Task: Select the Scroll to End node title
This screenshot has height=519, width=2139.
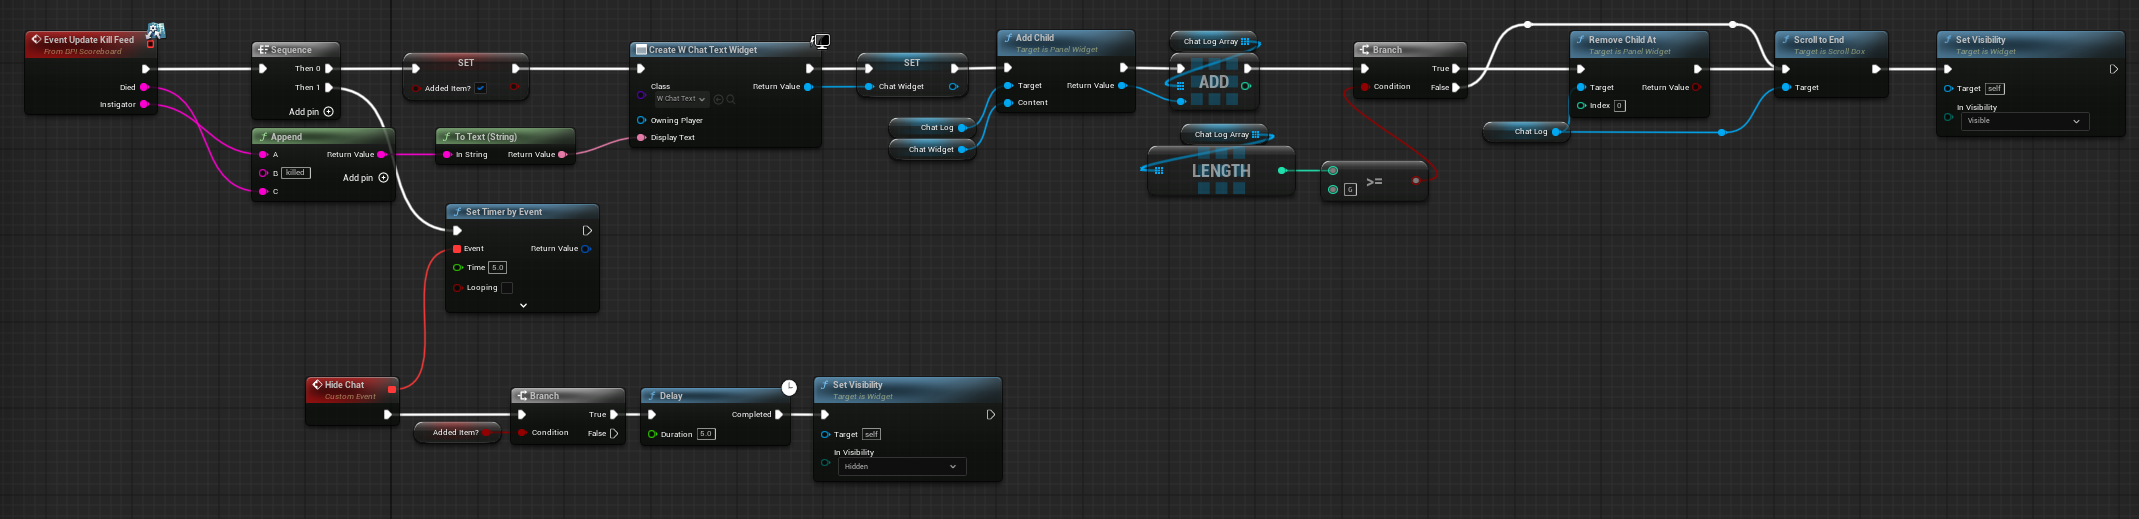Action: point(1818,40)
